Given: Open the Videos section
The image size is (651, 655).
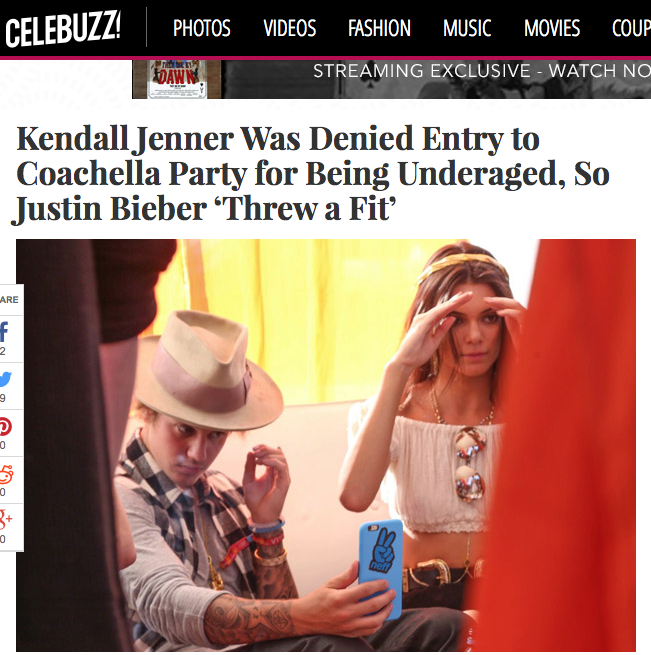Looking at the screenshot, I should (290, 28).
